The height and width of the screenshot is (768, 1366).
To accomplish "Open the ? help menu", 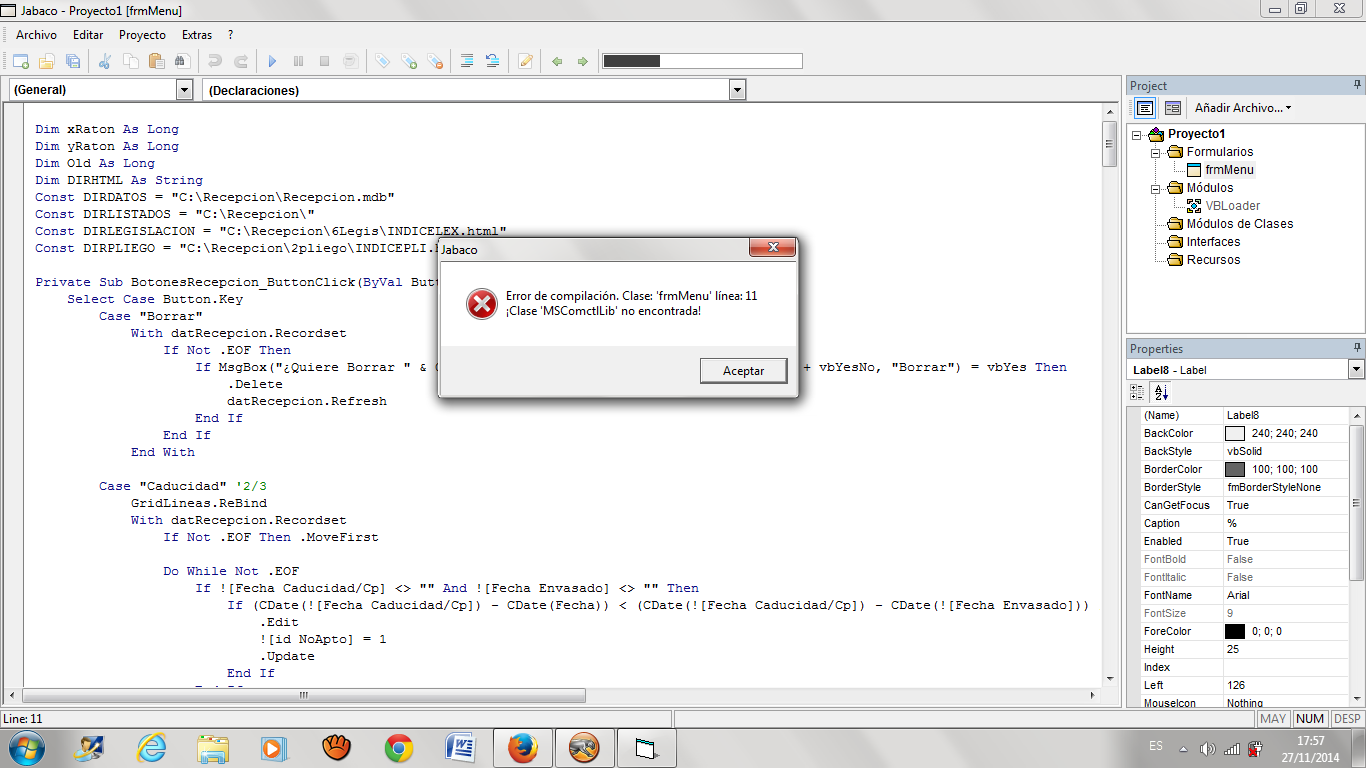I will click(230, 35).
